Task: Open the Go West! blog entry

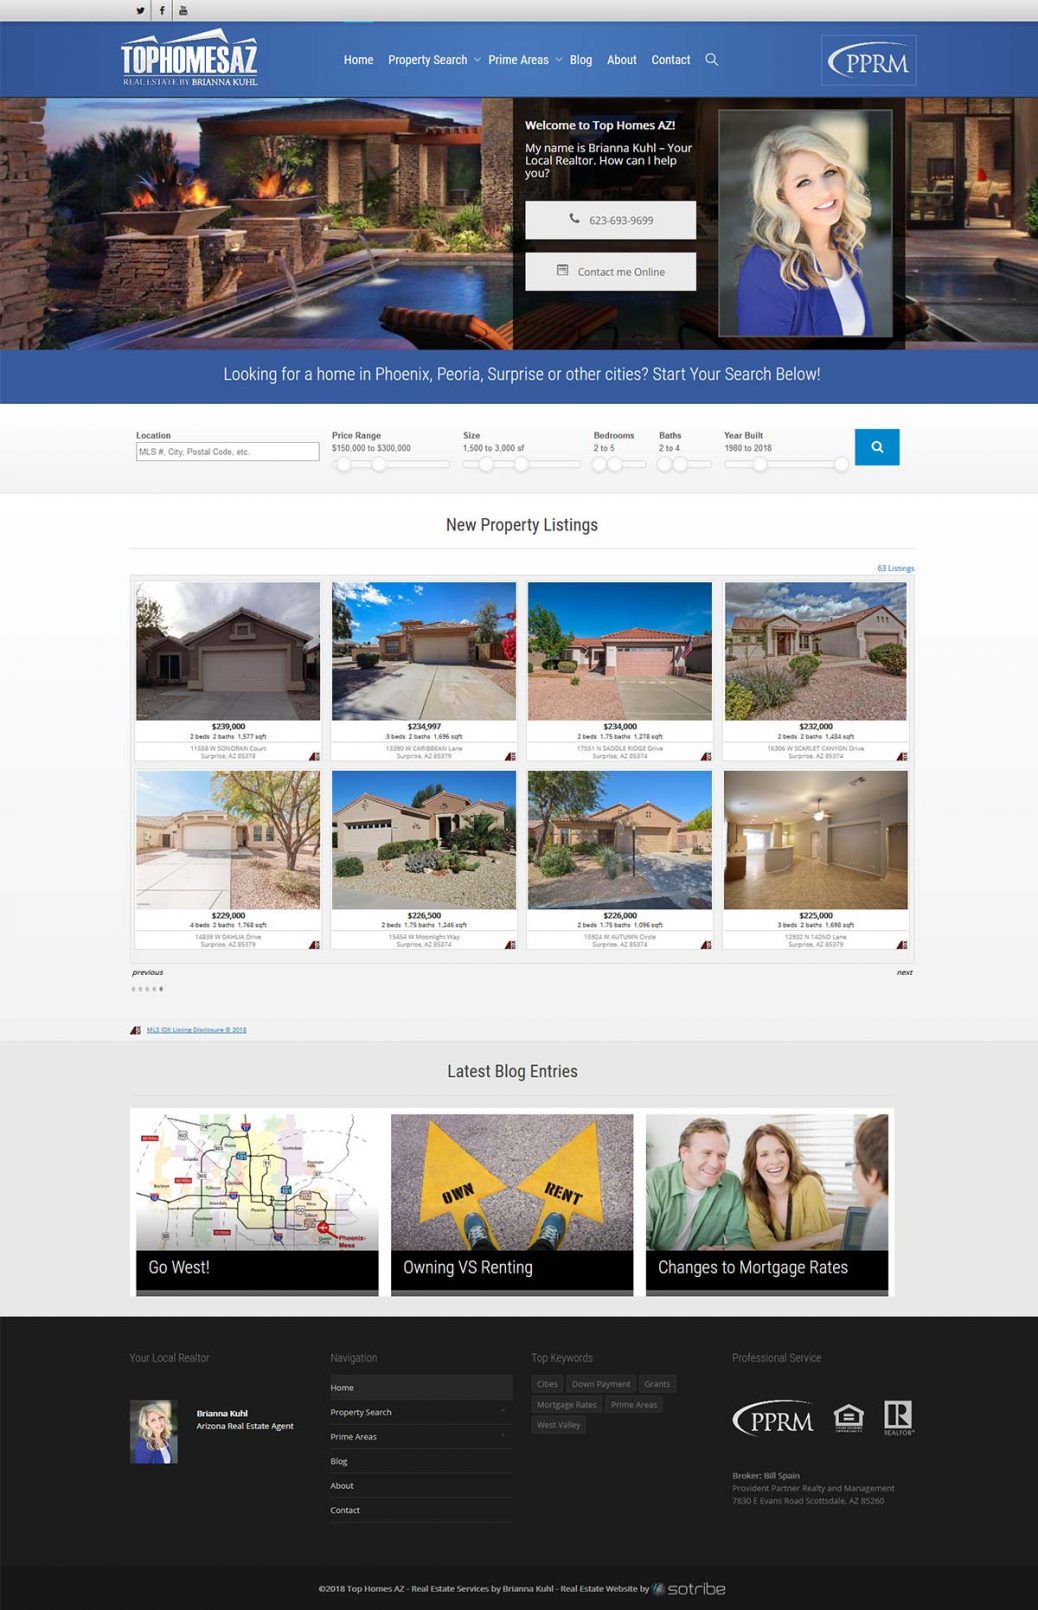Action: tap(257, 1204)
